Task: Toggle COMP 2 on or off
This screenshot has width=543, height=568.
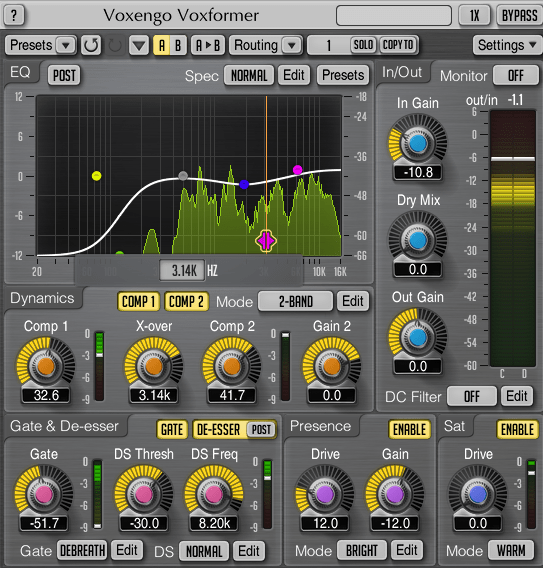Action: pos(186,301)
